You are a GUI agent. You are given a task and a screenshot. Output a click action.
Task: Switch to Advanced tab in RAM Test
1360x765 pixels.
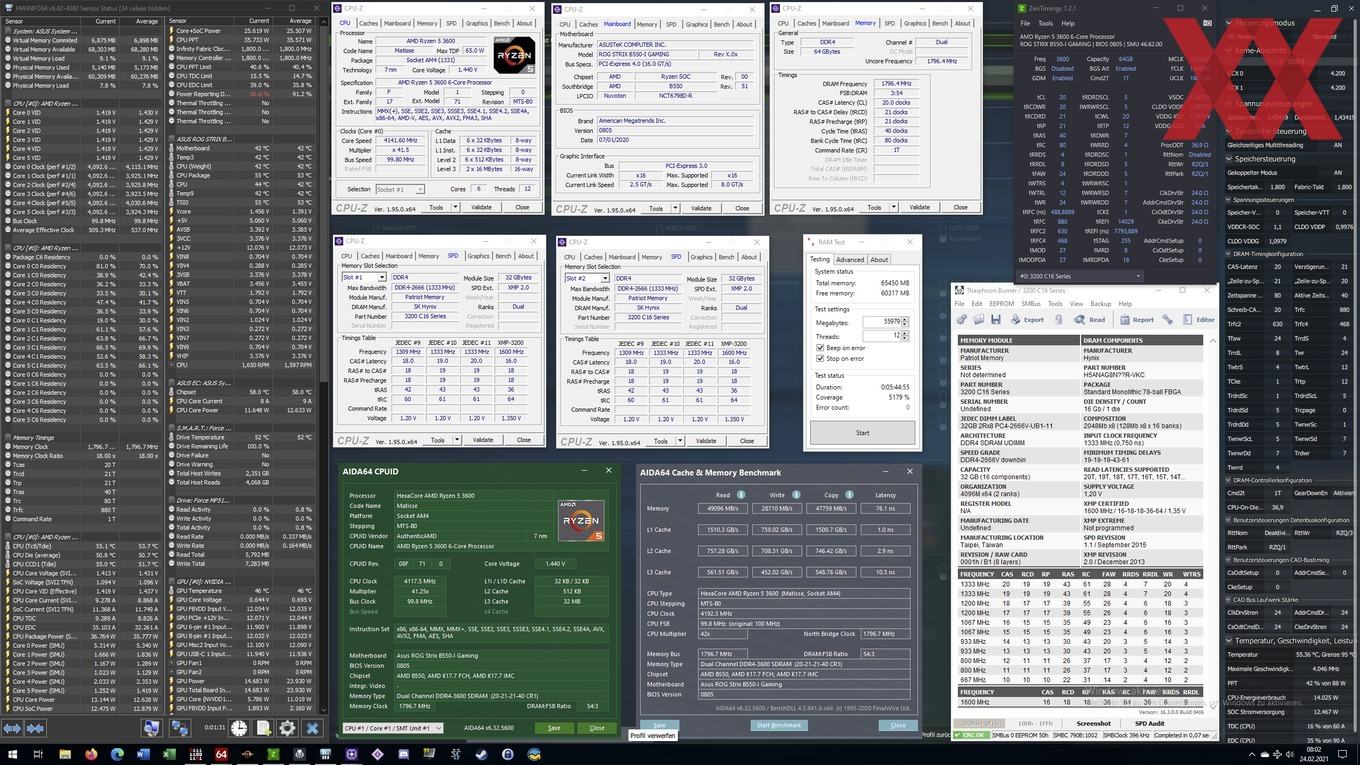[850, 260]
